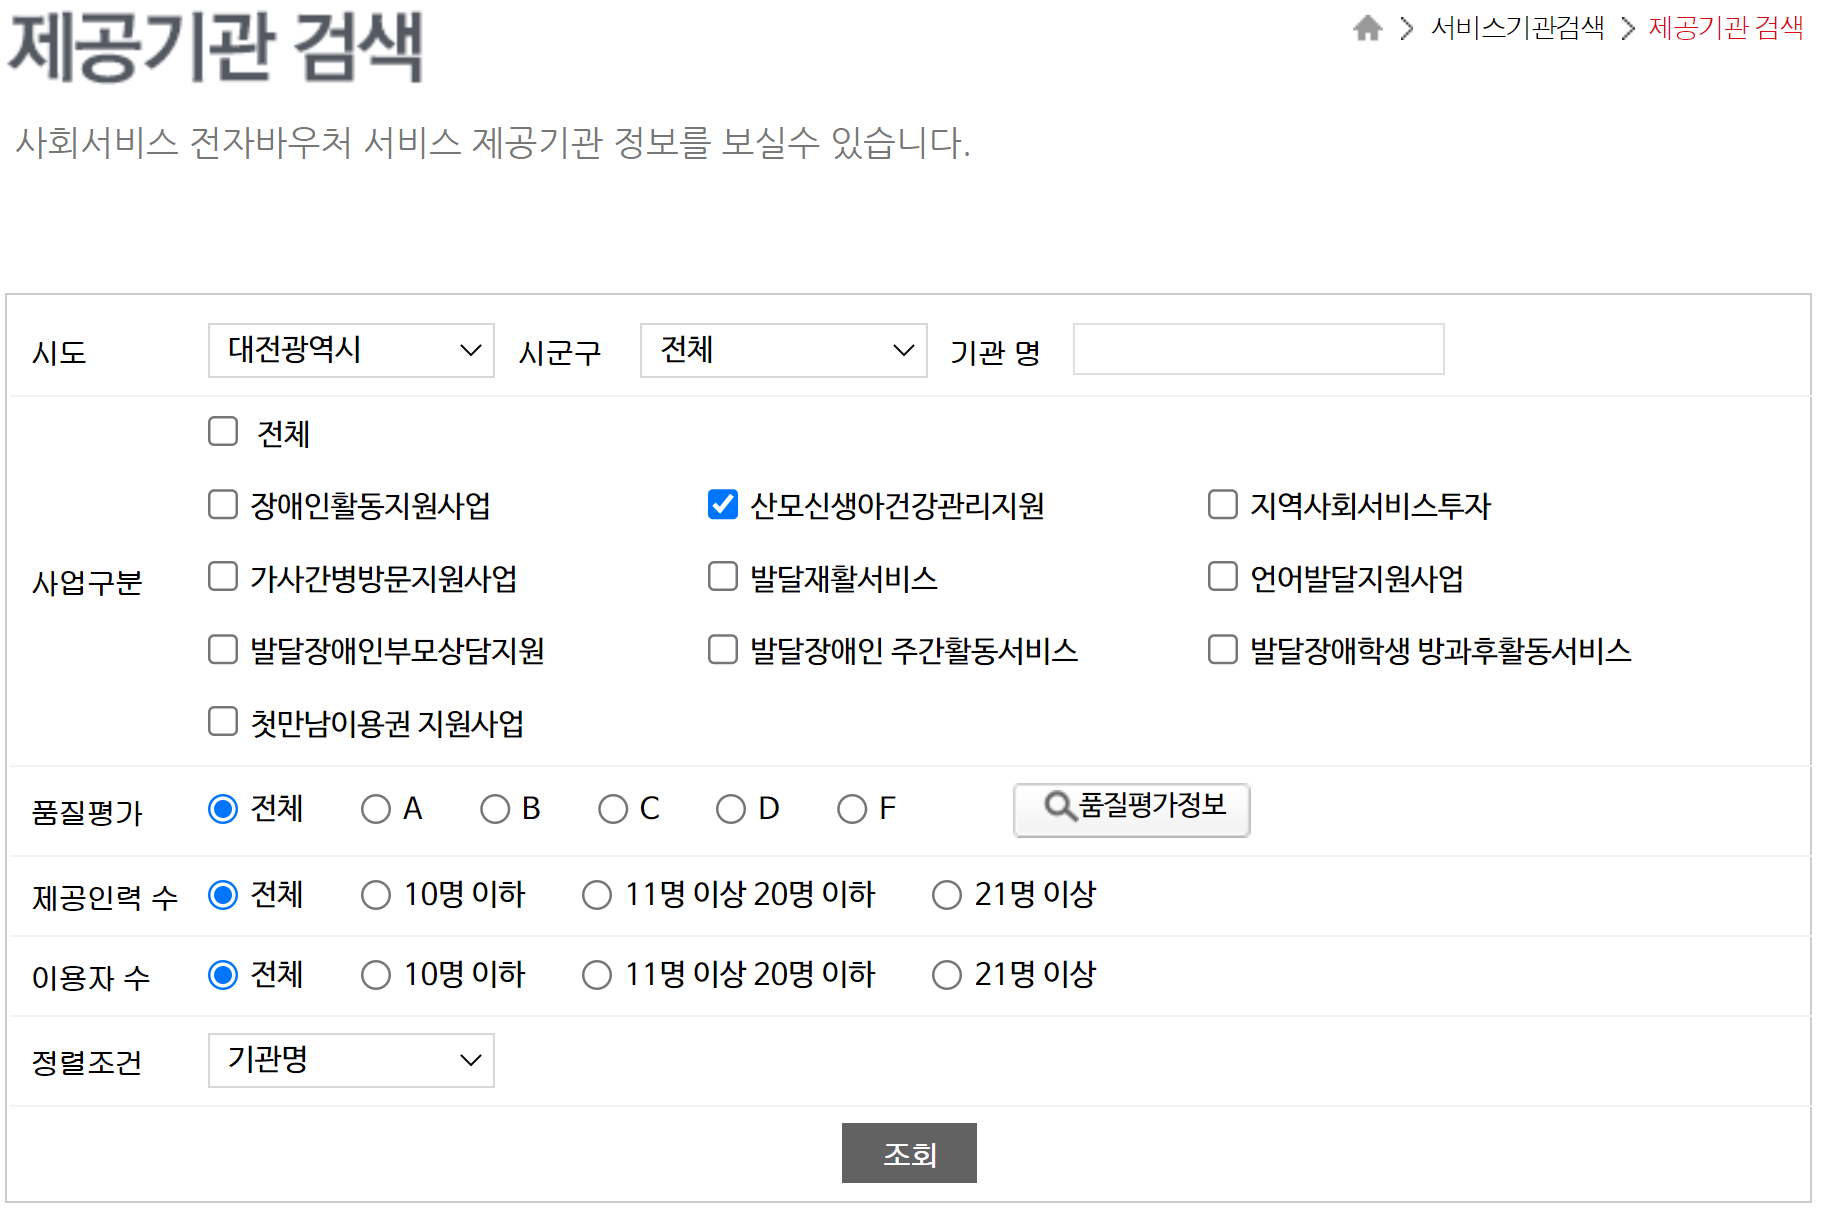Uncheck 산모신생아건강관리지원 checkbox
This screenshot has width=1821, height=1208.
coord(723,504)
